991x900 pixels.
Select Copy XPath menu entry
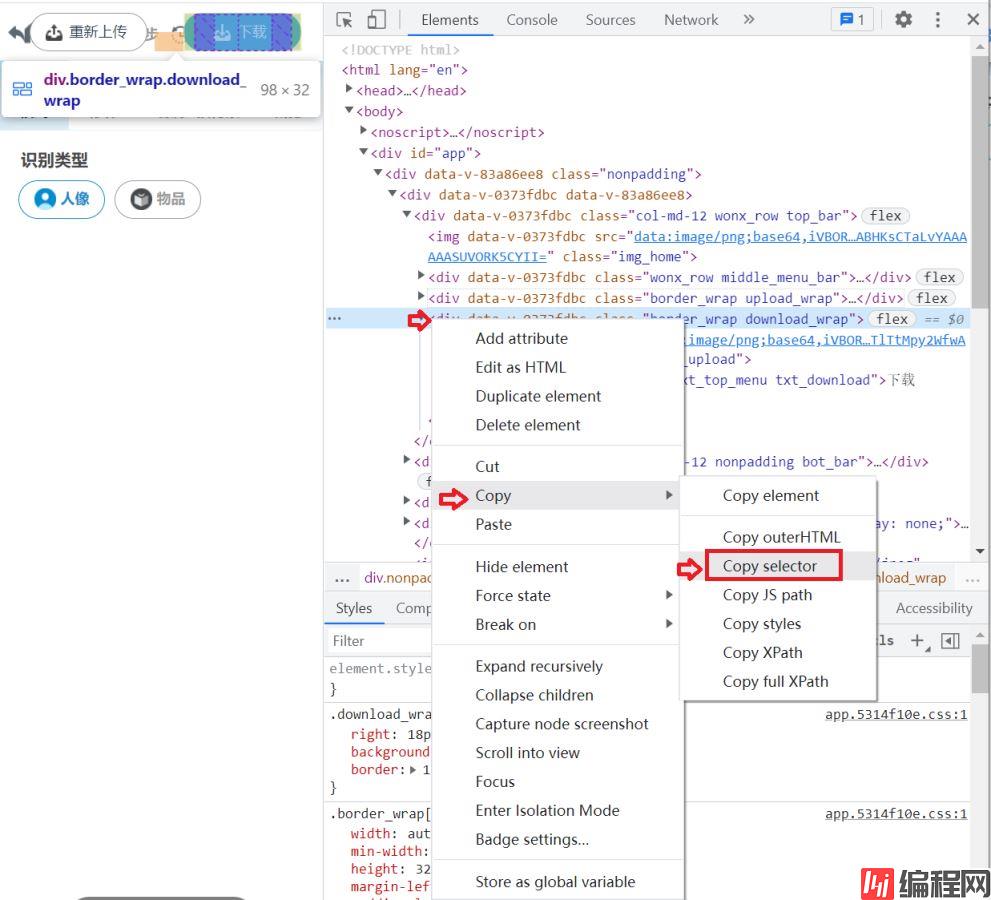(762, 652)
